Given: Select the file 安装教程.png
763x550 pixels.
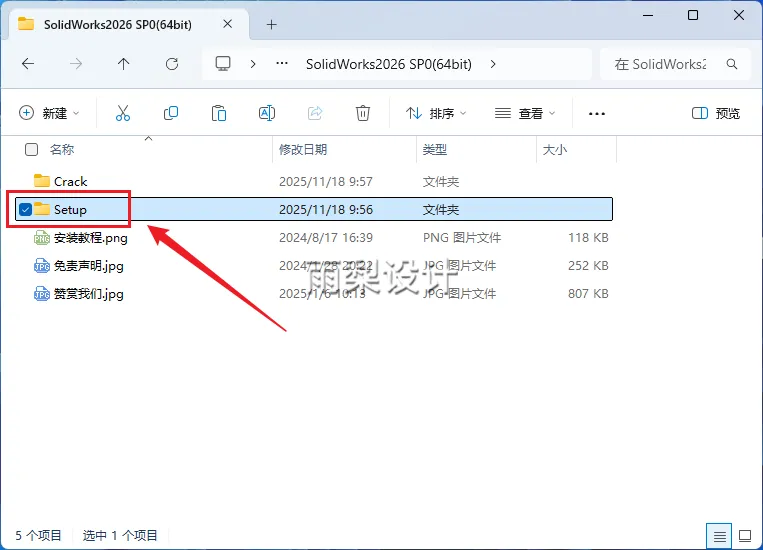Looking at the screenshot, I should point(91,238).
